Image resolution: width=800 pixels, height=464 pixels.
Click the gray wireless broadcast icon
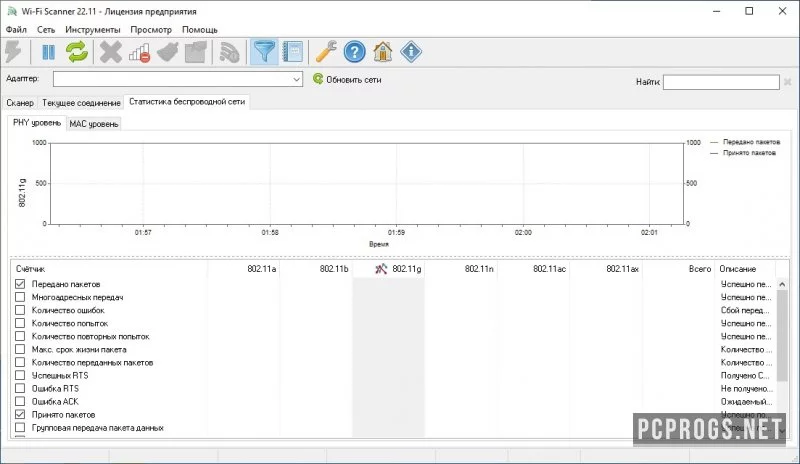click(229, 52)
